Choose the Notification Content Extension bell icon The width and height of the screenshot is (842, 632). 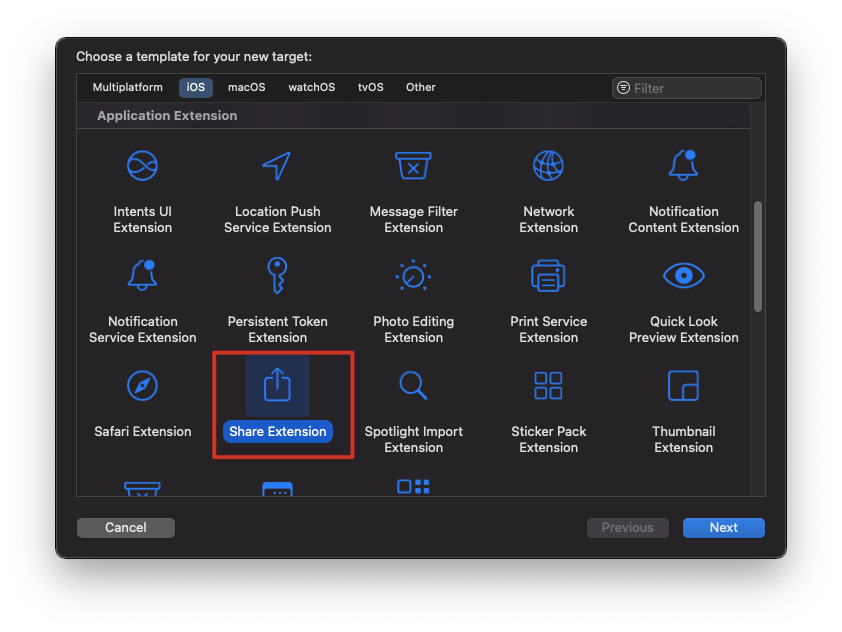[x=683, y=165]
